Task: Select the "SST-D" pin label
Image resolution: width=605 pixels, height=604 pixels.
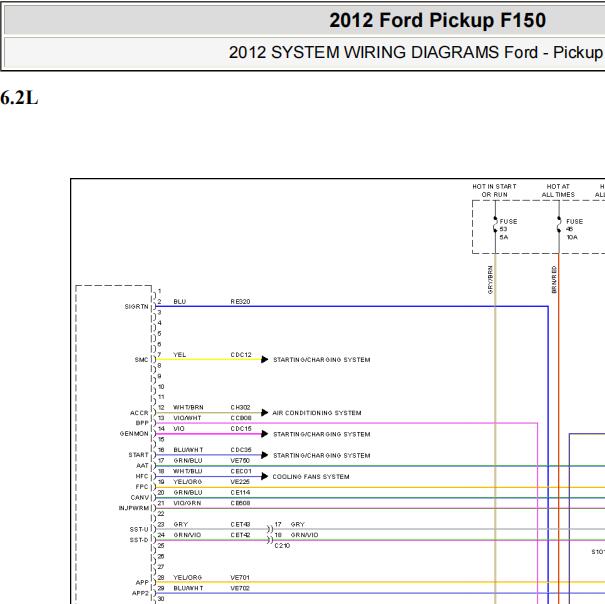Action: click(x=139, y=540)
